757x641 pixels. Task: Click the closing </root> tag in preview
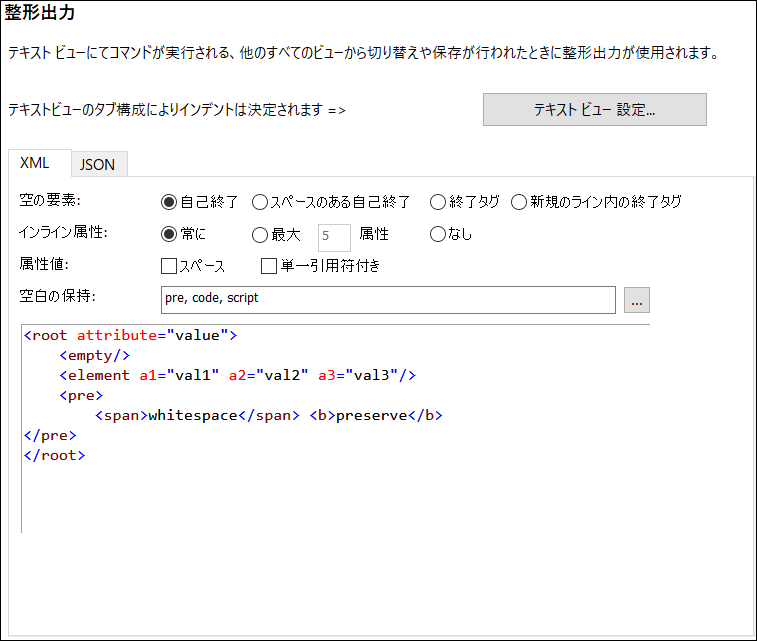pos(54,456)
